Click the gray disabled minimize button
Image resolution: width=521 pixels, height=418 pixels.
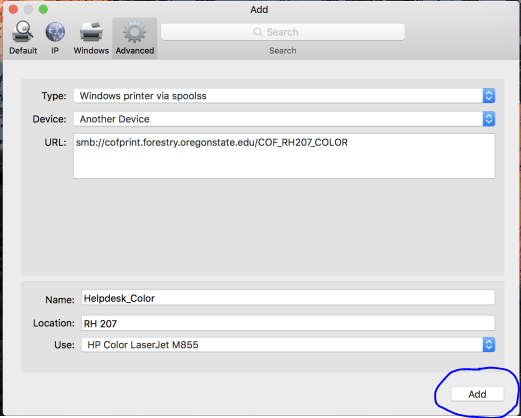tap(28, 9)
